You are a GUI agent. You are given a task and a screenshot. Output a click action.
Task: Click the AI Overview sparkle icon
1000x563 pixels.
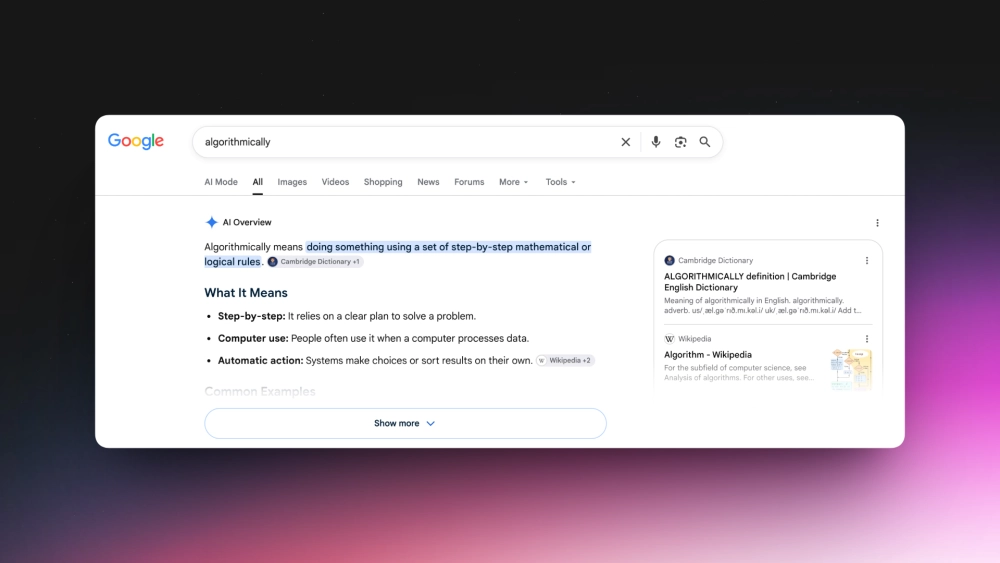(x=211, y=222)
